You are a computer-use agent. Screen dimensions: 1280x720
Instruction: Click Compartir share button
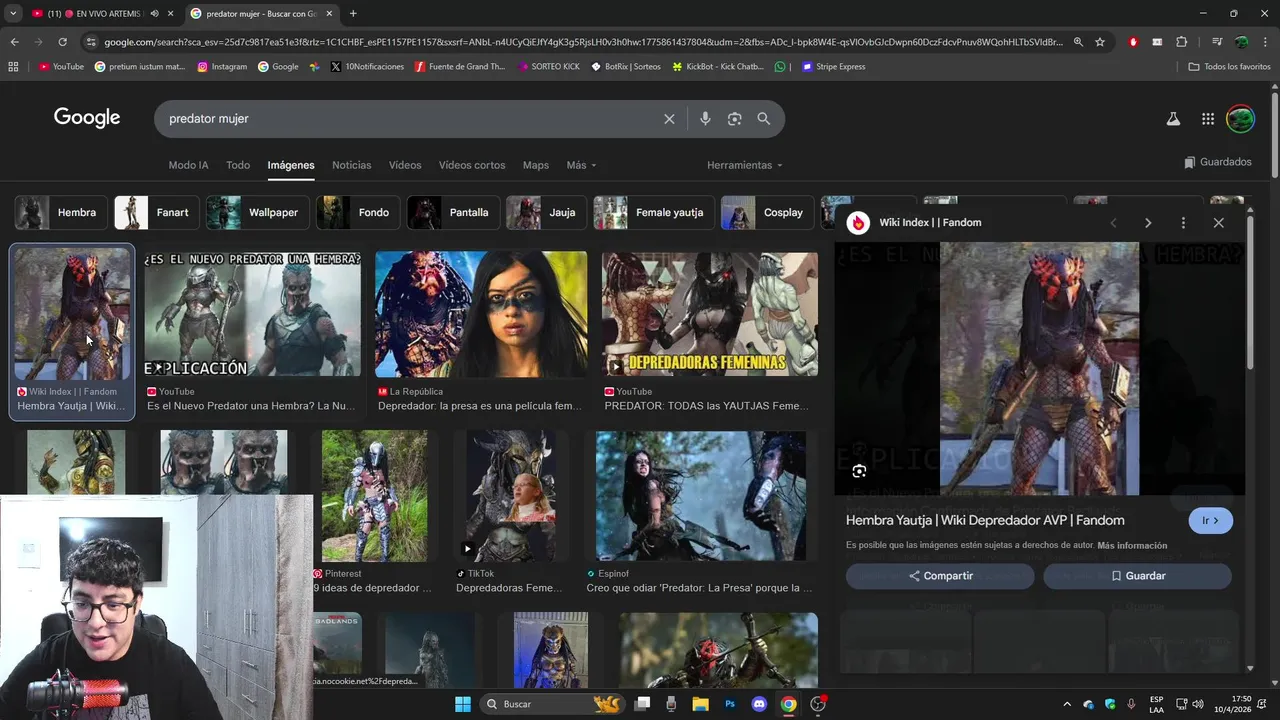tap(939, 576)
